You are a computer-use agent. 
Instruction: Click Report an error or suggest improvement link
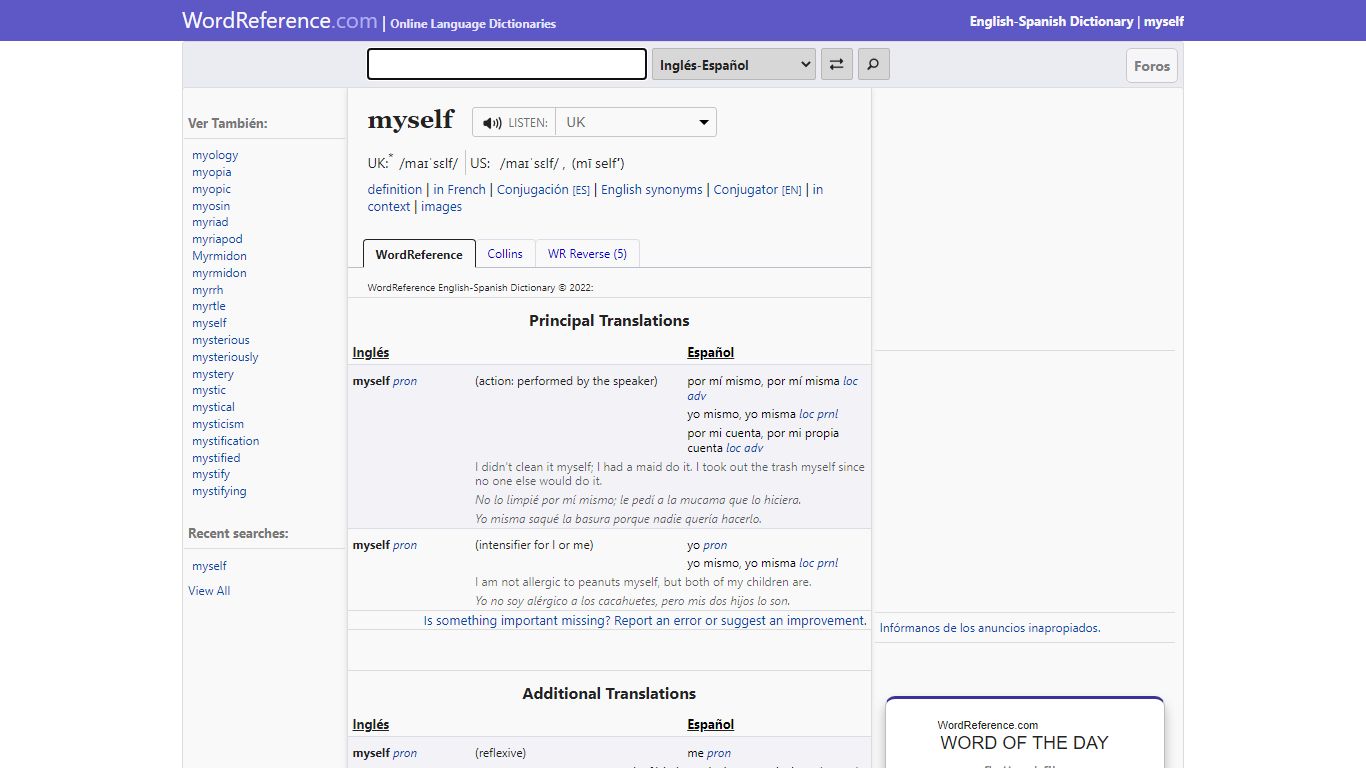(x=645, y=621)
